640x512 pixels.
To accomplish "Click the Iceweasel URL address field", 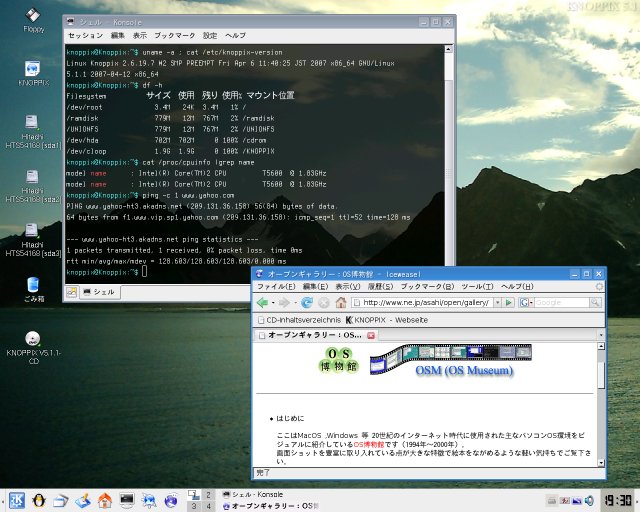I will pyautogui.click(x=424, y=303).
